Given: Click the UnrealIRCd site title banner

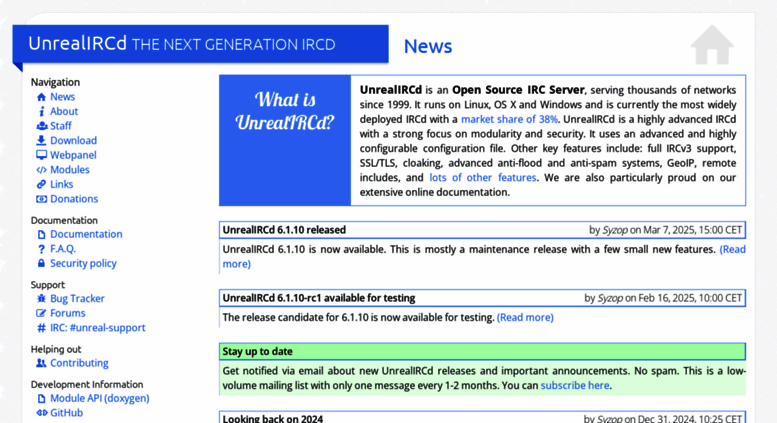Looking at the screenshot, I should [201, 44].
